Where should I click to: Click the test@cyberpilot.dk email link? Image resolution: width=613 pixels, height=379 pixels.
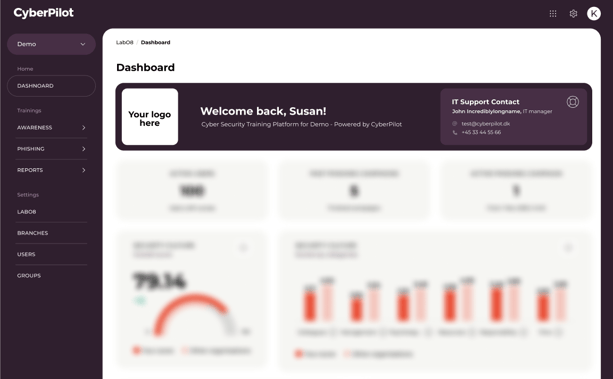pos(486,124)
